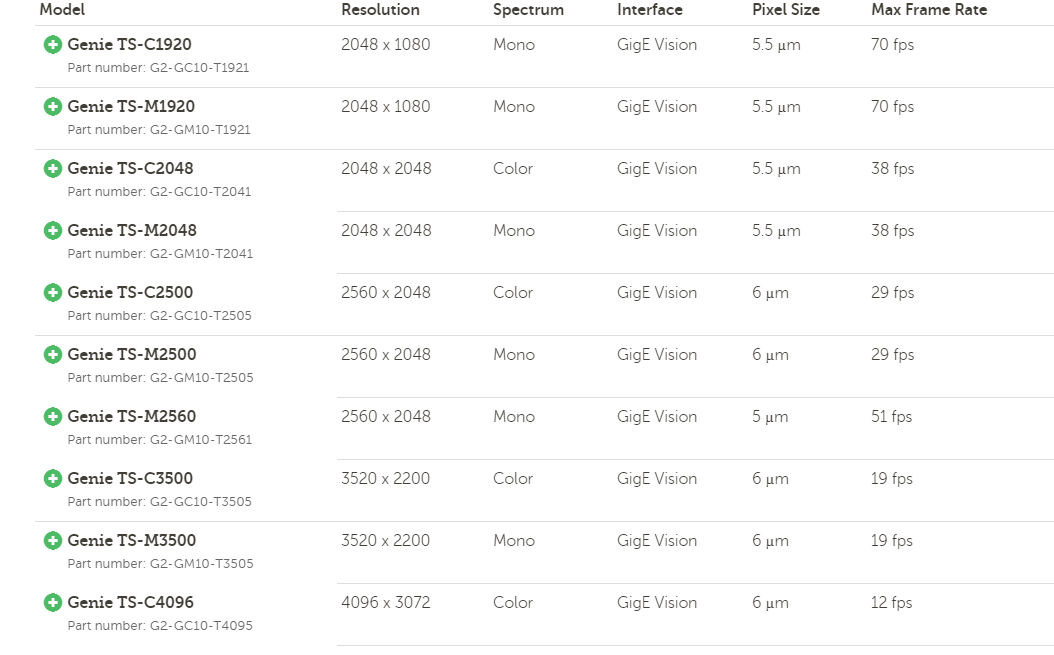Viewport: 1054px width, 655px height.
Task: Expand the Genie TS-C1920 row plus icon
Action: (x=53, y=45)
